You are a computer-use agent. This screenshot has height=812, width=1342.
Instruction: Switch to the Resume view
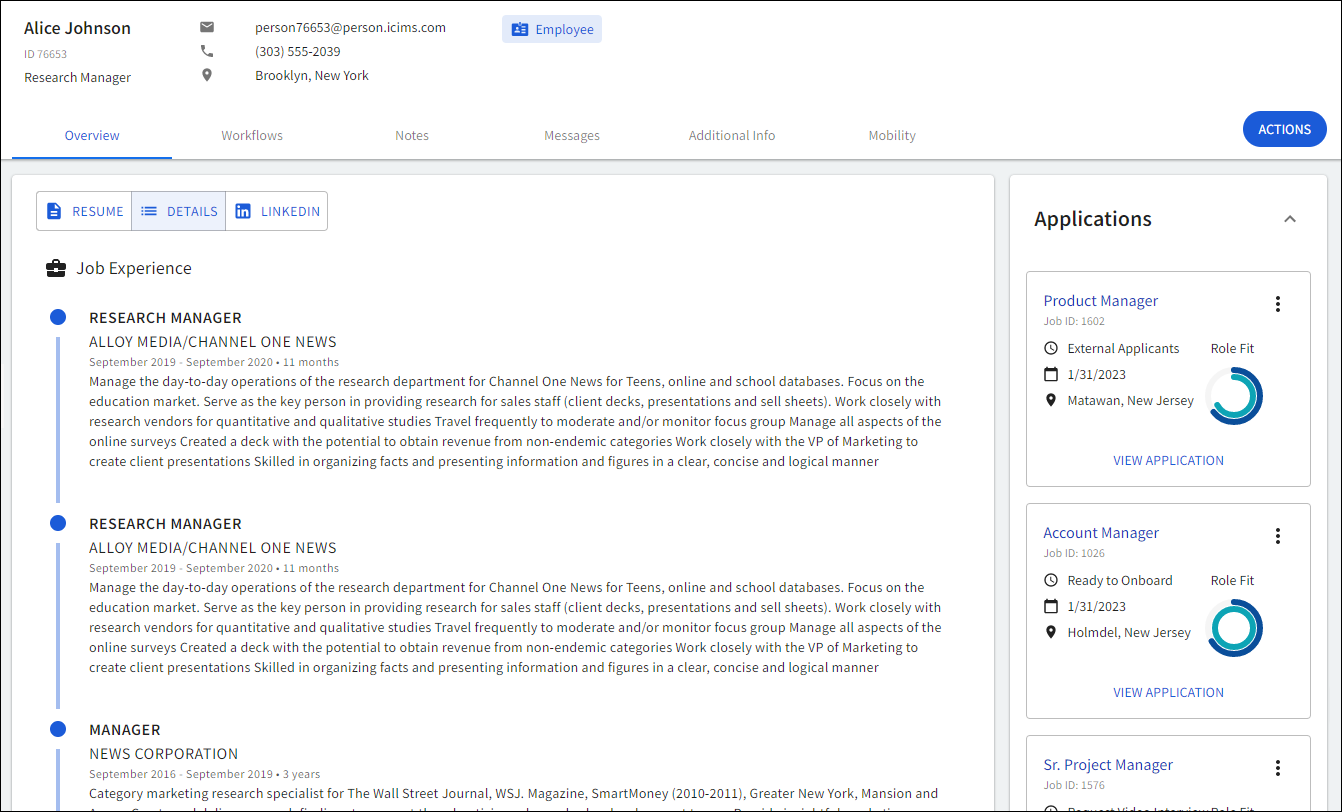point(85,211)
